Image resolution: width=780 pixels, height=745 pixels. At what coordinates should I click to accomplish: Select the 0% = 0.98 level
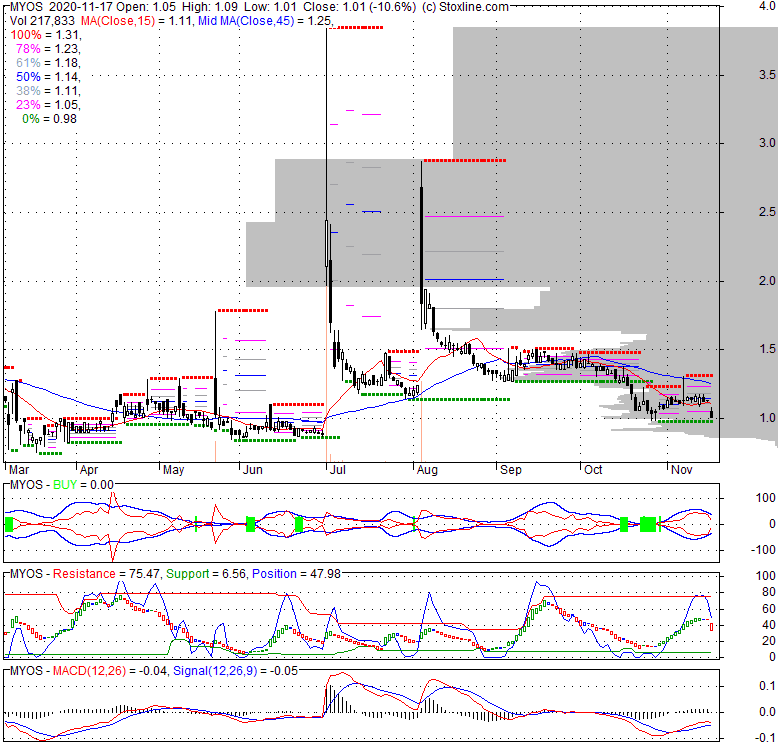[x=49, y=118]
